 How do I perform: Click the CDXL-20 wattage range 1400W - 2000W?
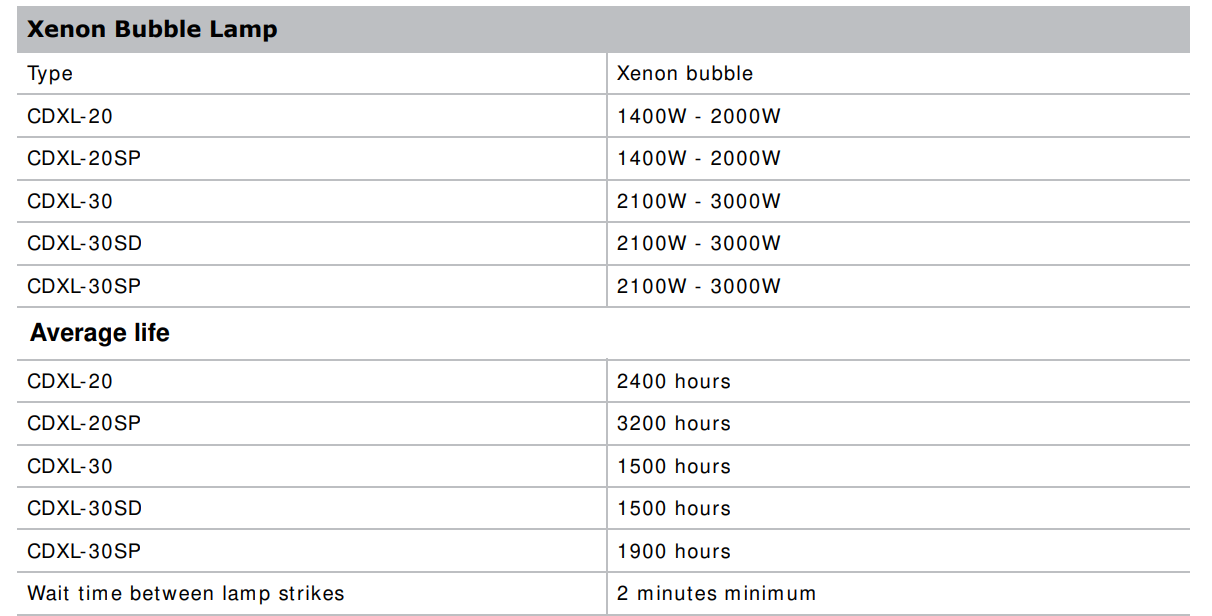coord(698,116)
